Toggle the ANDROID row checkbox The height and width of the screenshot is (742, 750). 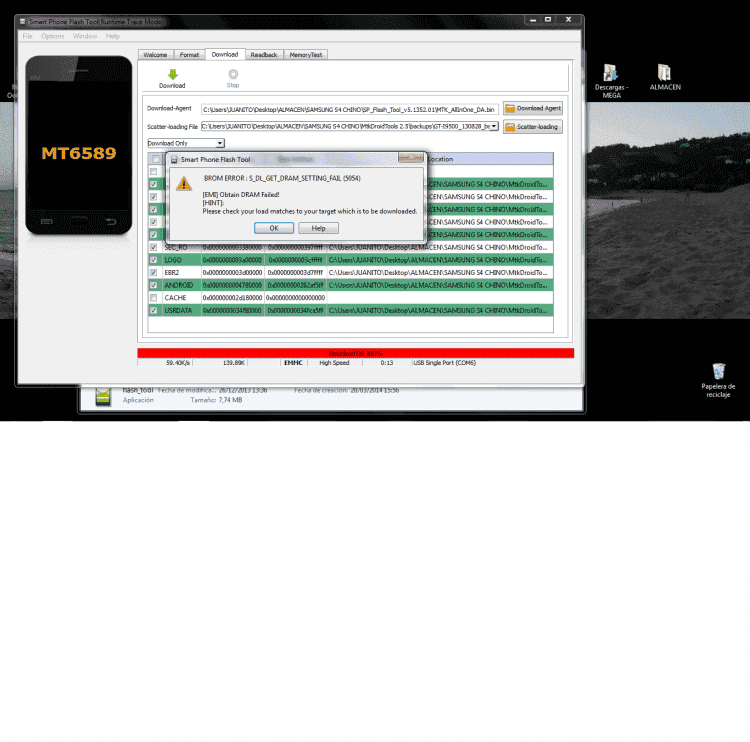click(x=154, y=285)
